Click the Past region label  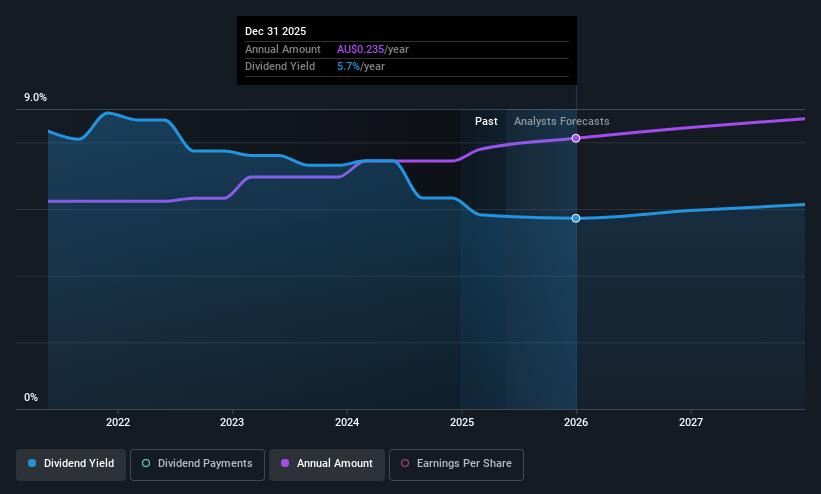click(486, 122)
